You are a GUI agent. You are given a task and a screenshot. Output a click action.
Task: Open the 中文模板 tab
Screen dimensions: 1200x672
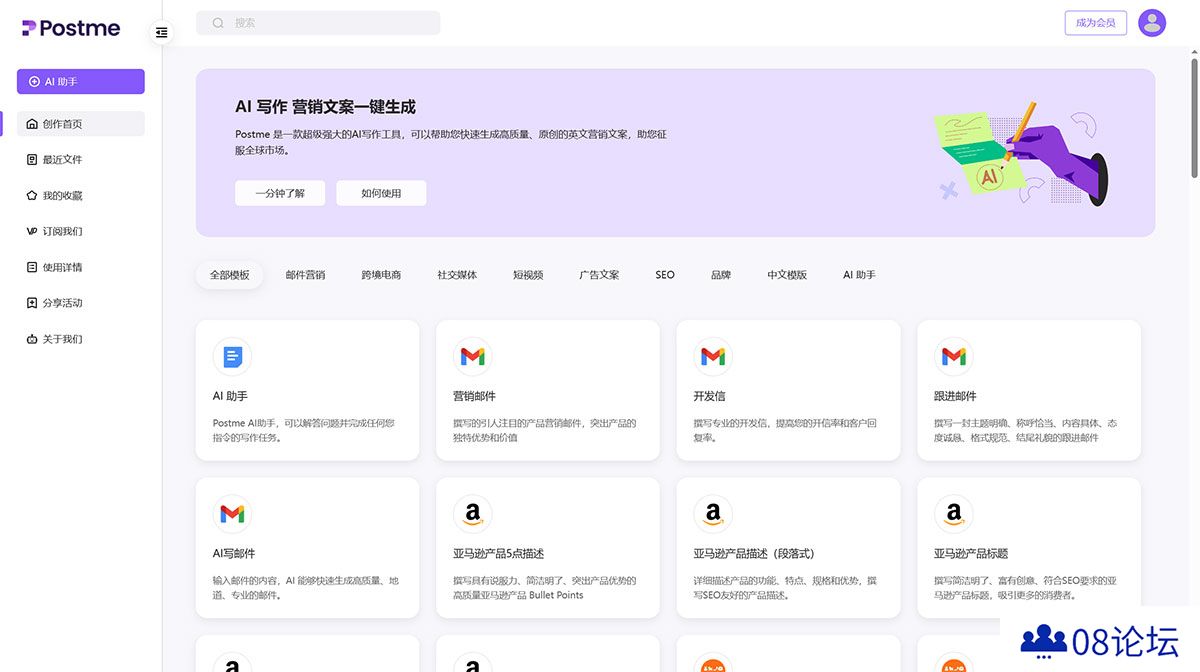pos(787,275)
